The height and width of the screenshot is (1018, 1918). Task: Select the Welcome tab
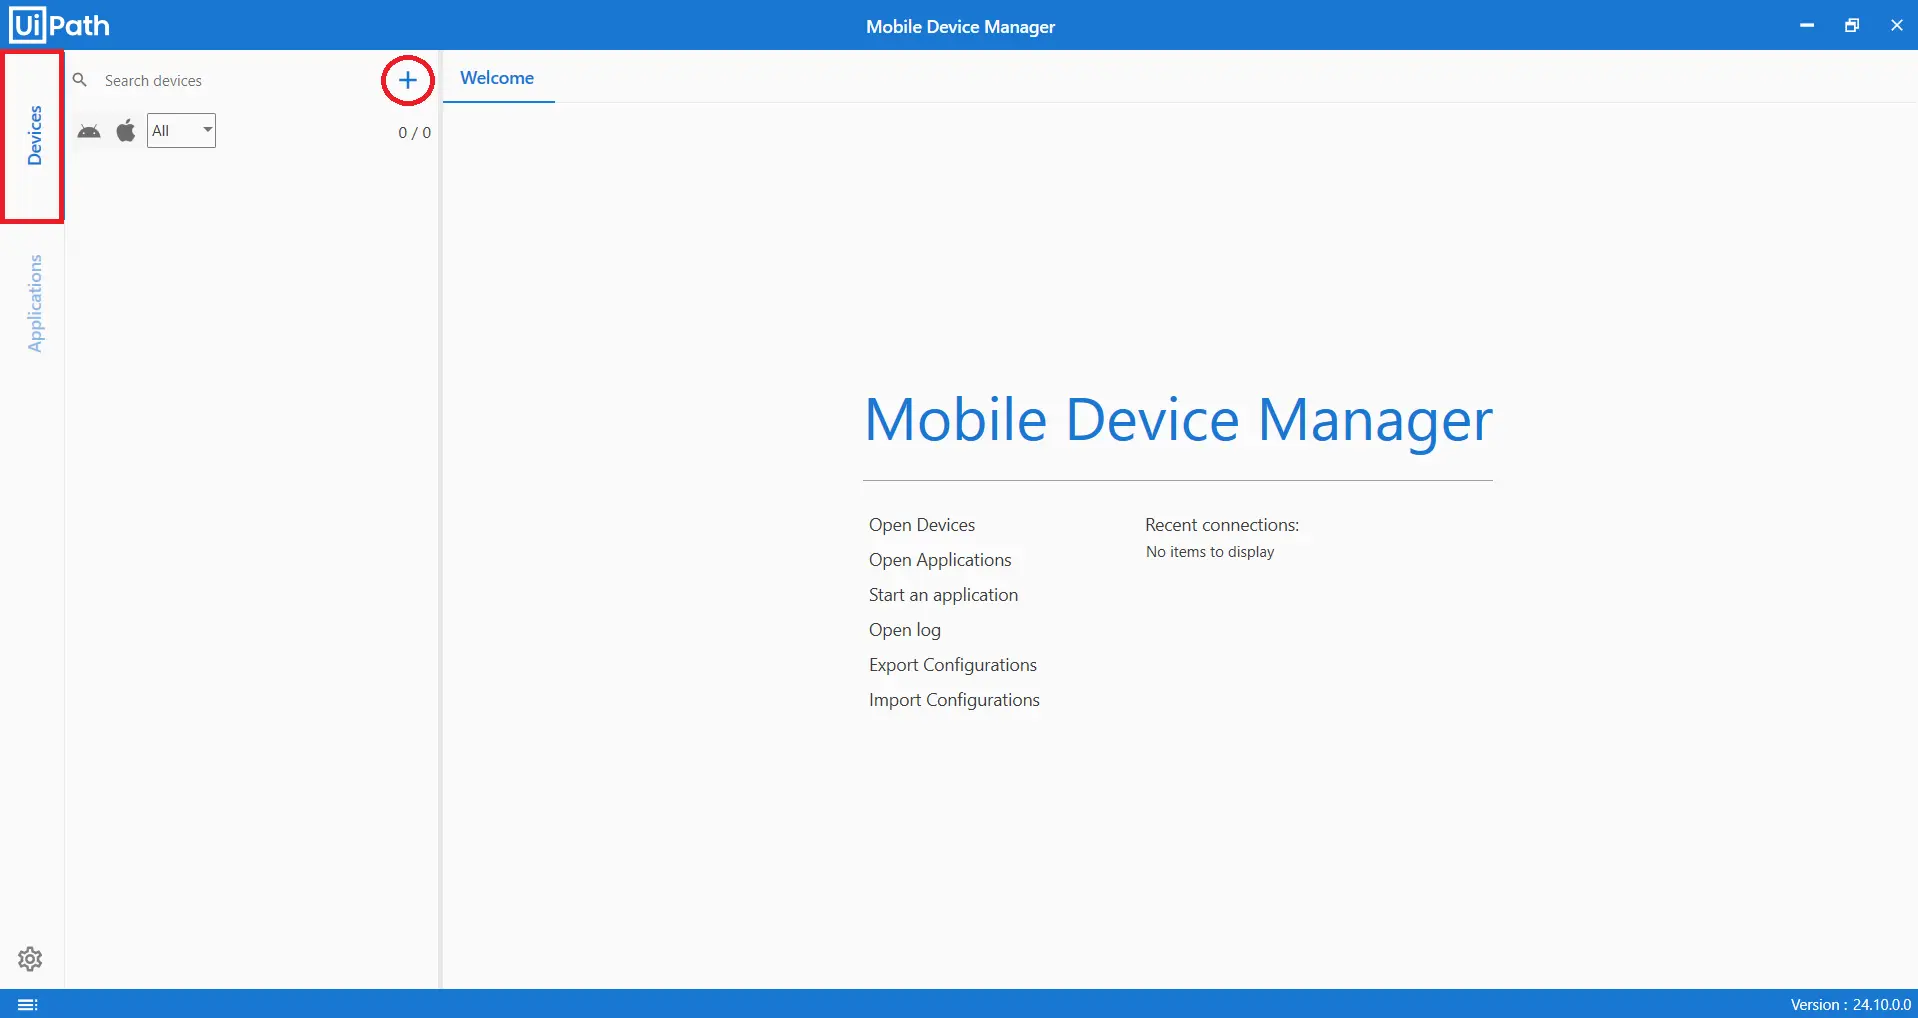click(x=497, y=78)
